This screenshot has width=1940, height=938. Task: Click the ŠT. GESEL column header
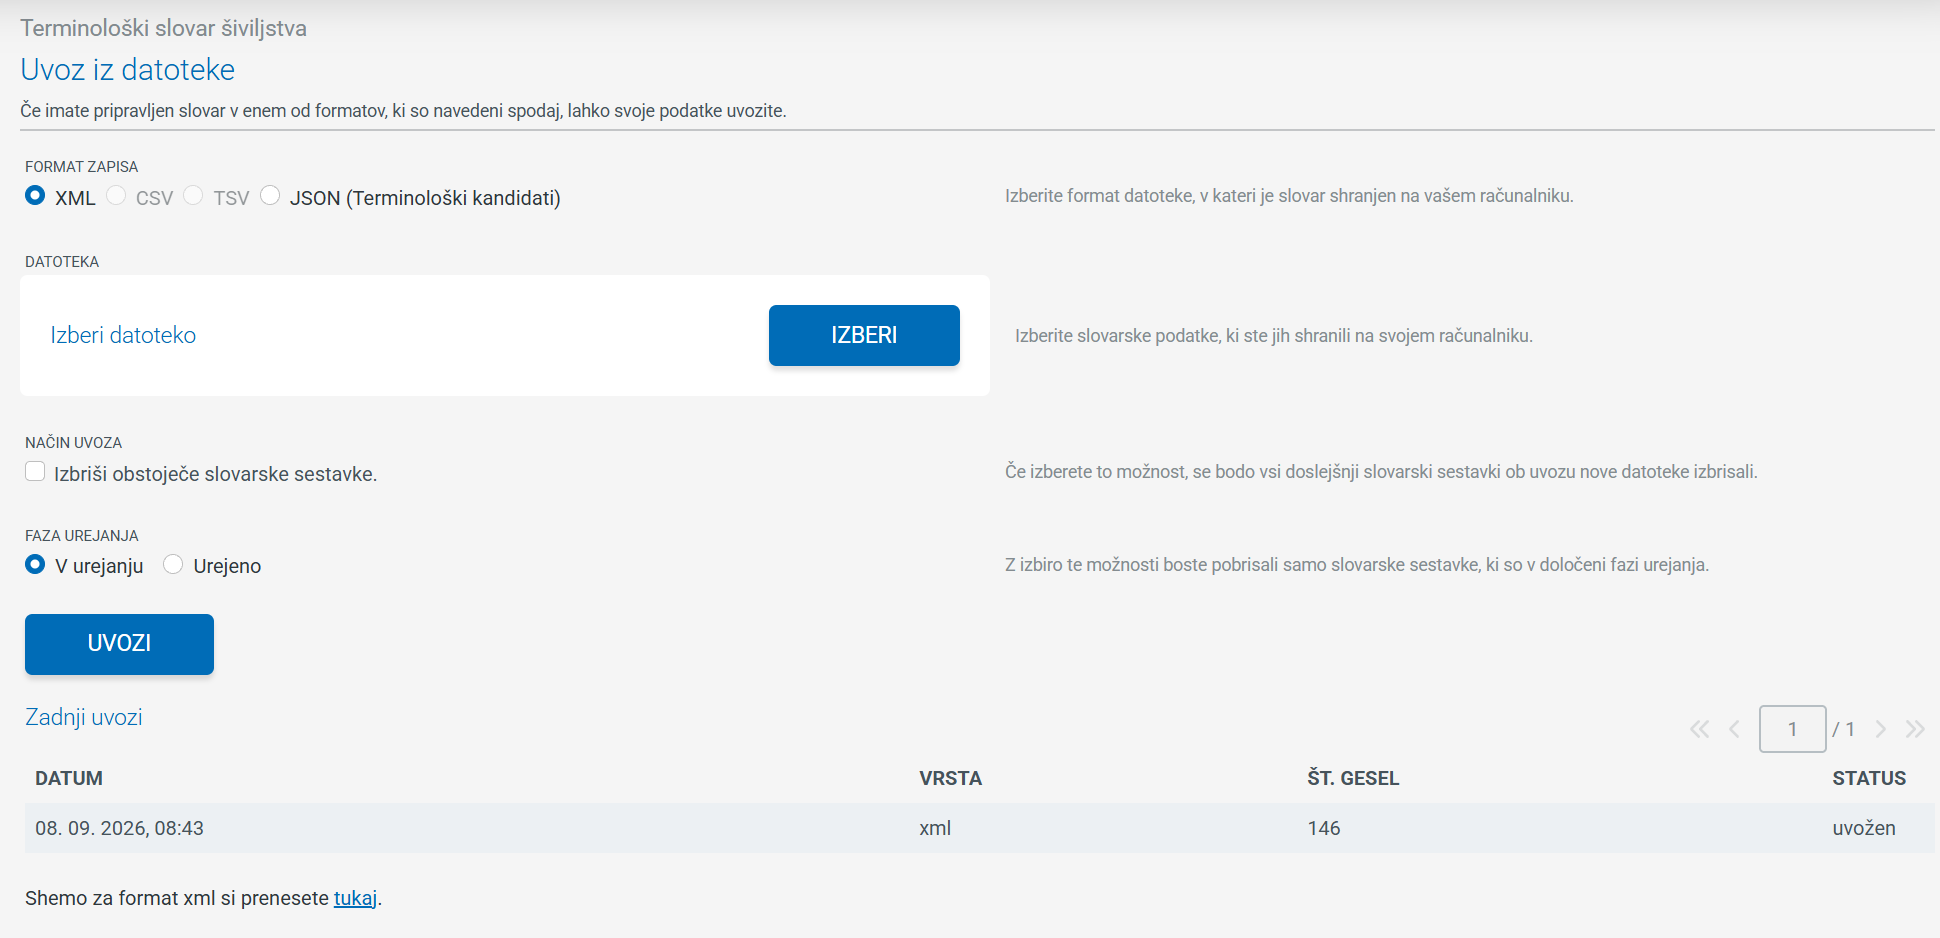coord(1353,778)
